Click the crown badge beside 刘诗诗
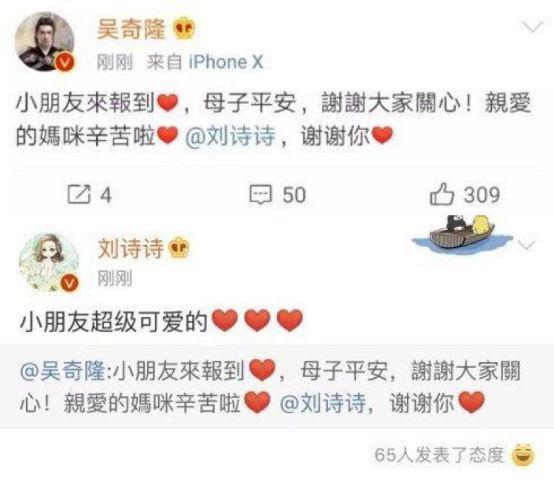The height and width of the screenshot is (481, 554). tap(179, 247)
